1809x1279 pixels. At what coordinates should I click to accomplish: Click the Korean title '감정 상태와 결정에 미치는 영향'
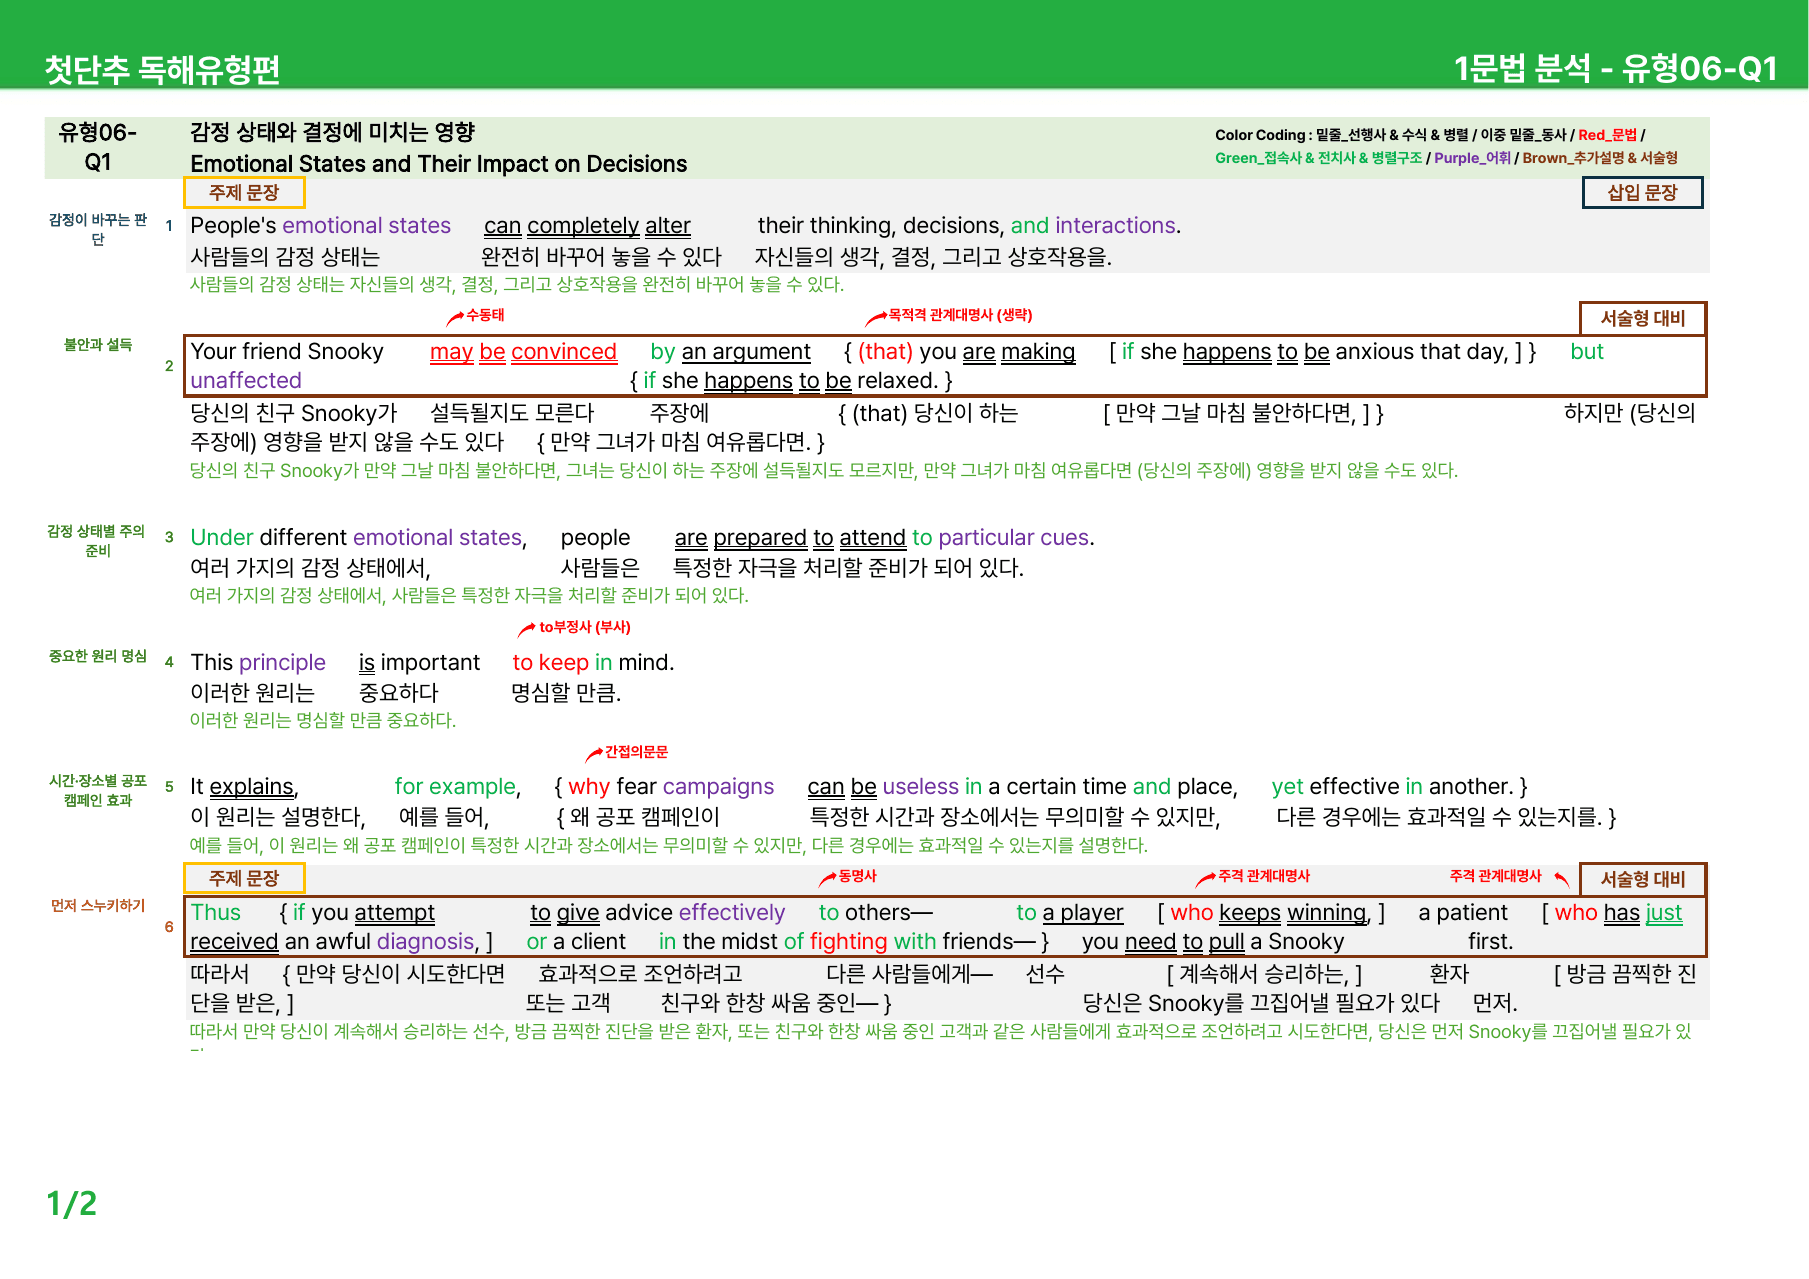[332, 132]
